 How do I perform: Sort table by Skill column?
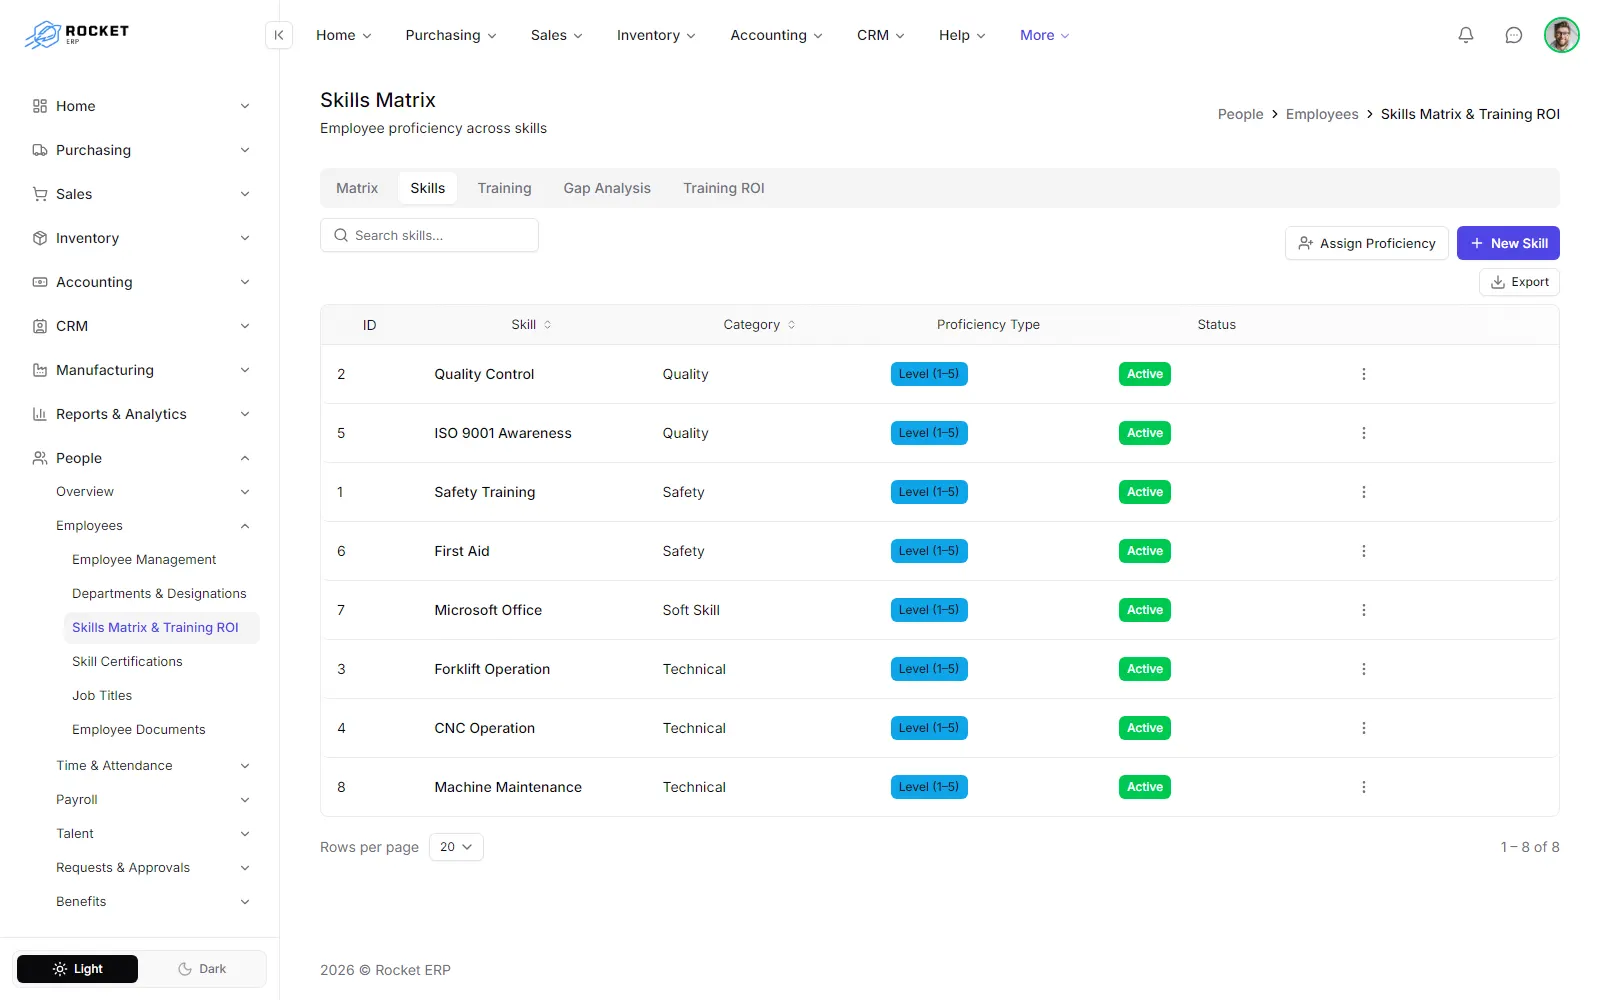tap(531, 325)
